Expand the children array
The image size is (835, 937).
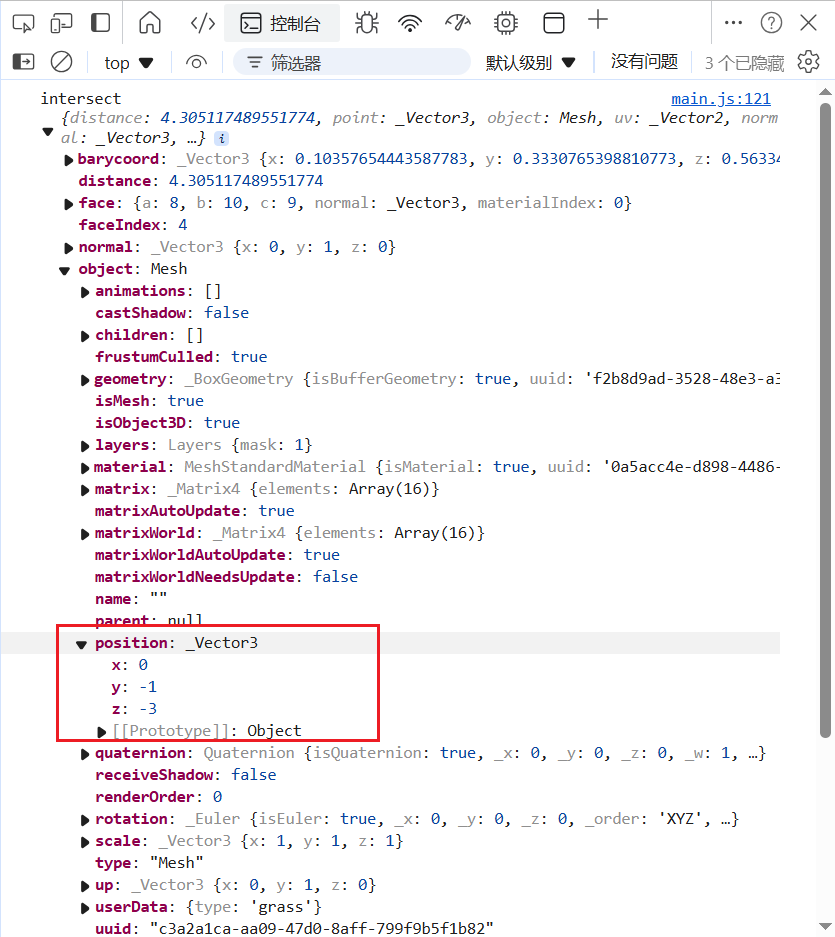(x=85, y=336)
